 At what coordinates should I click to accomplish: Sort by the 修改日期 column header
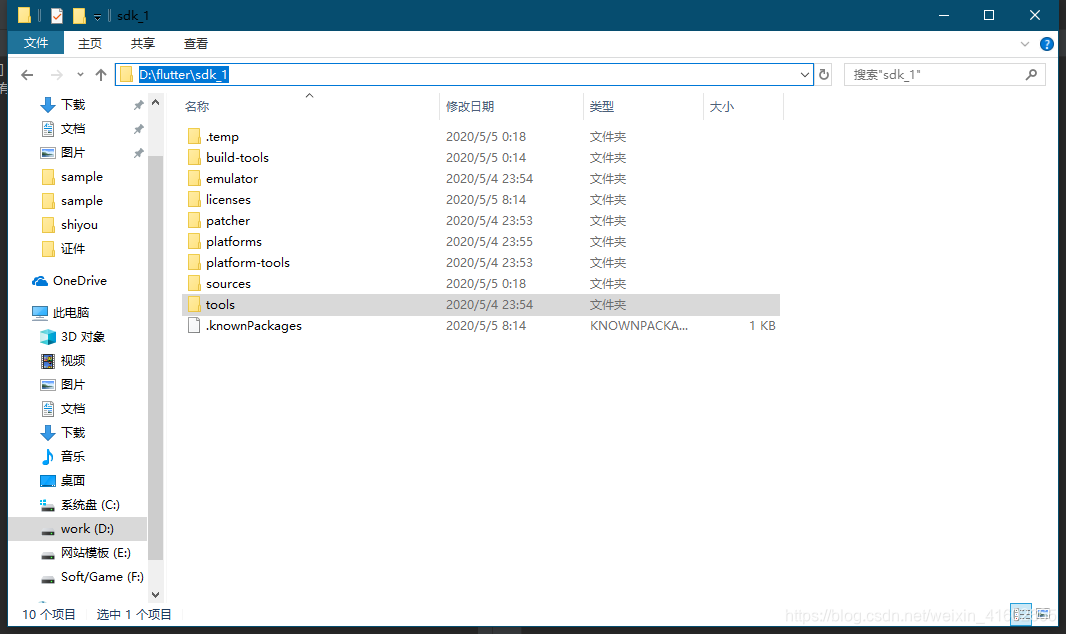coord(470,107)
